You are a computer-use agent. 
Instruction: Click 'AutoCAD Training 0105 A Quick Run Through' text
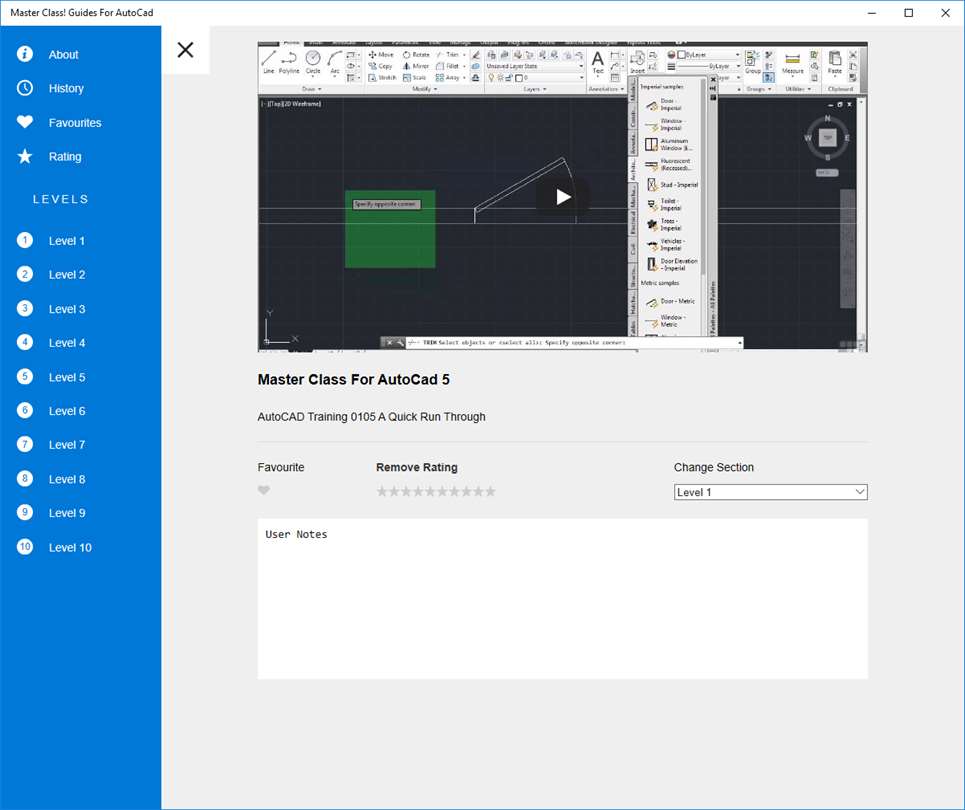(x=371, y=417)
